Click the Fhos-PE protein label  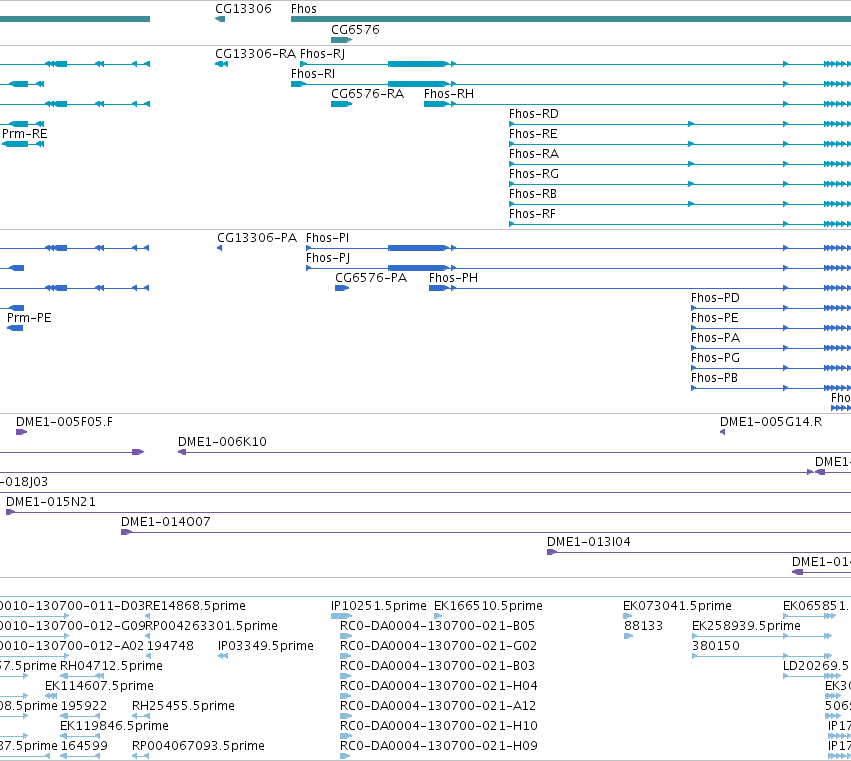[x=715, y=318]
